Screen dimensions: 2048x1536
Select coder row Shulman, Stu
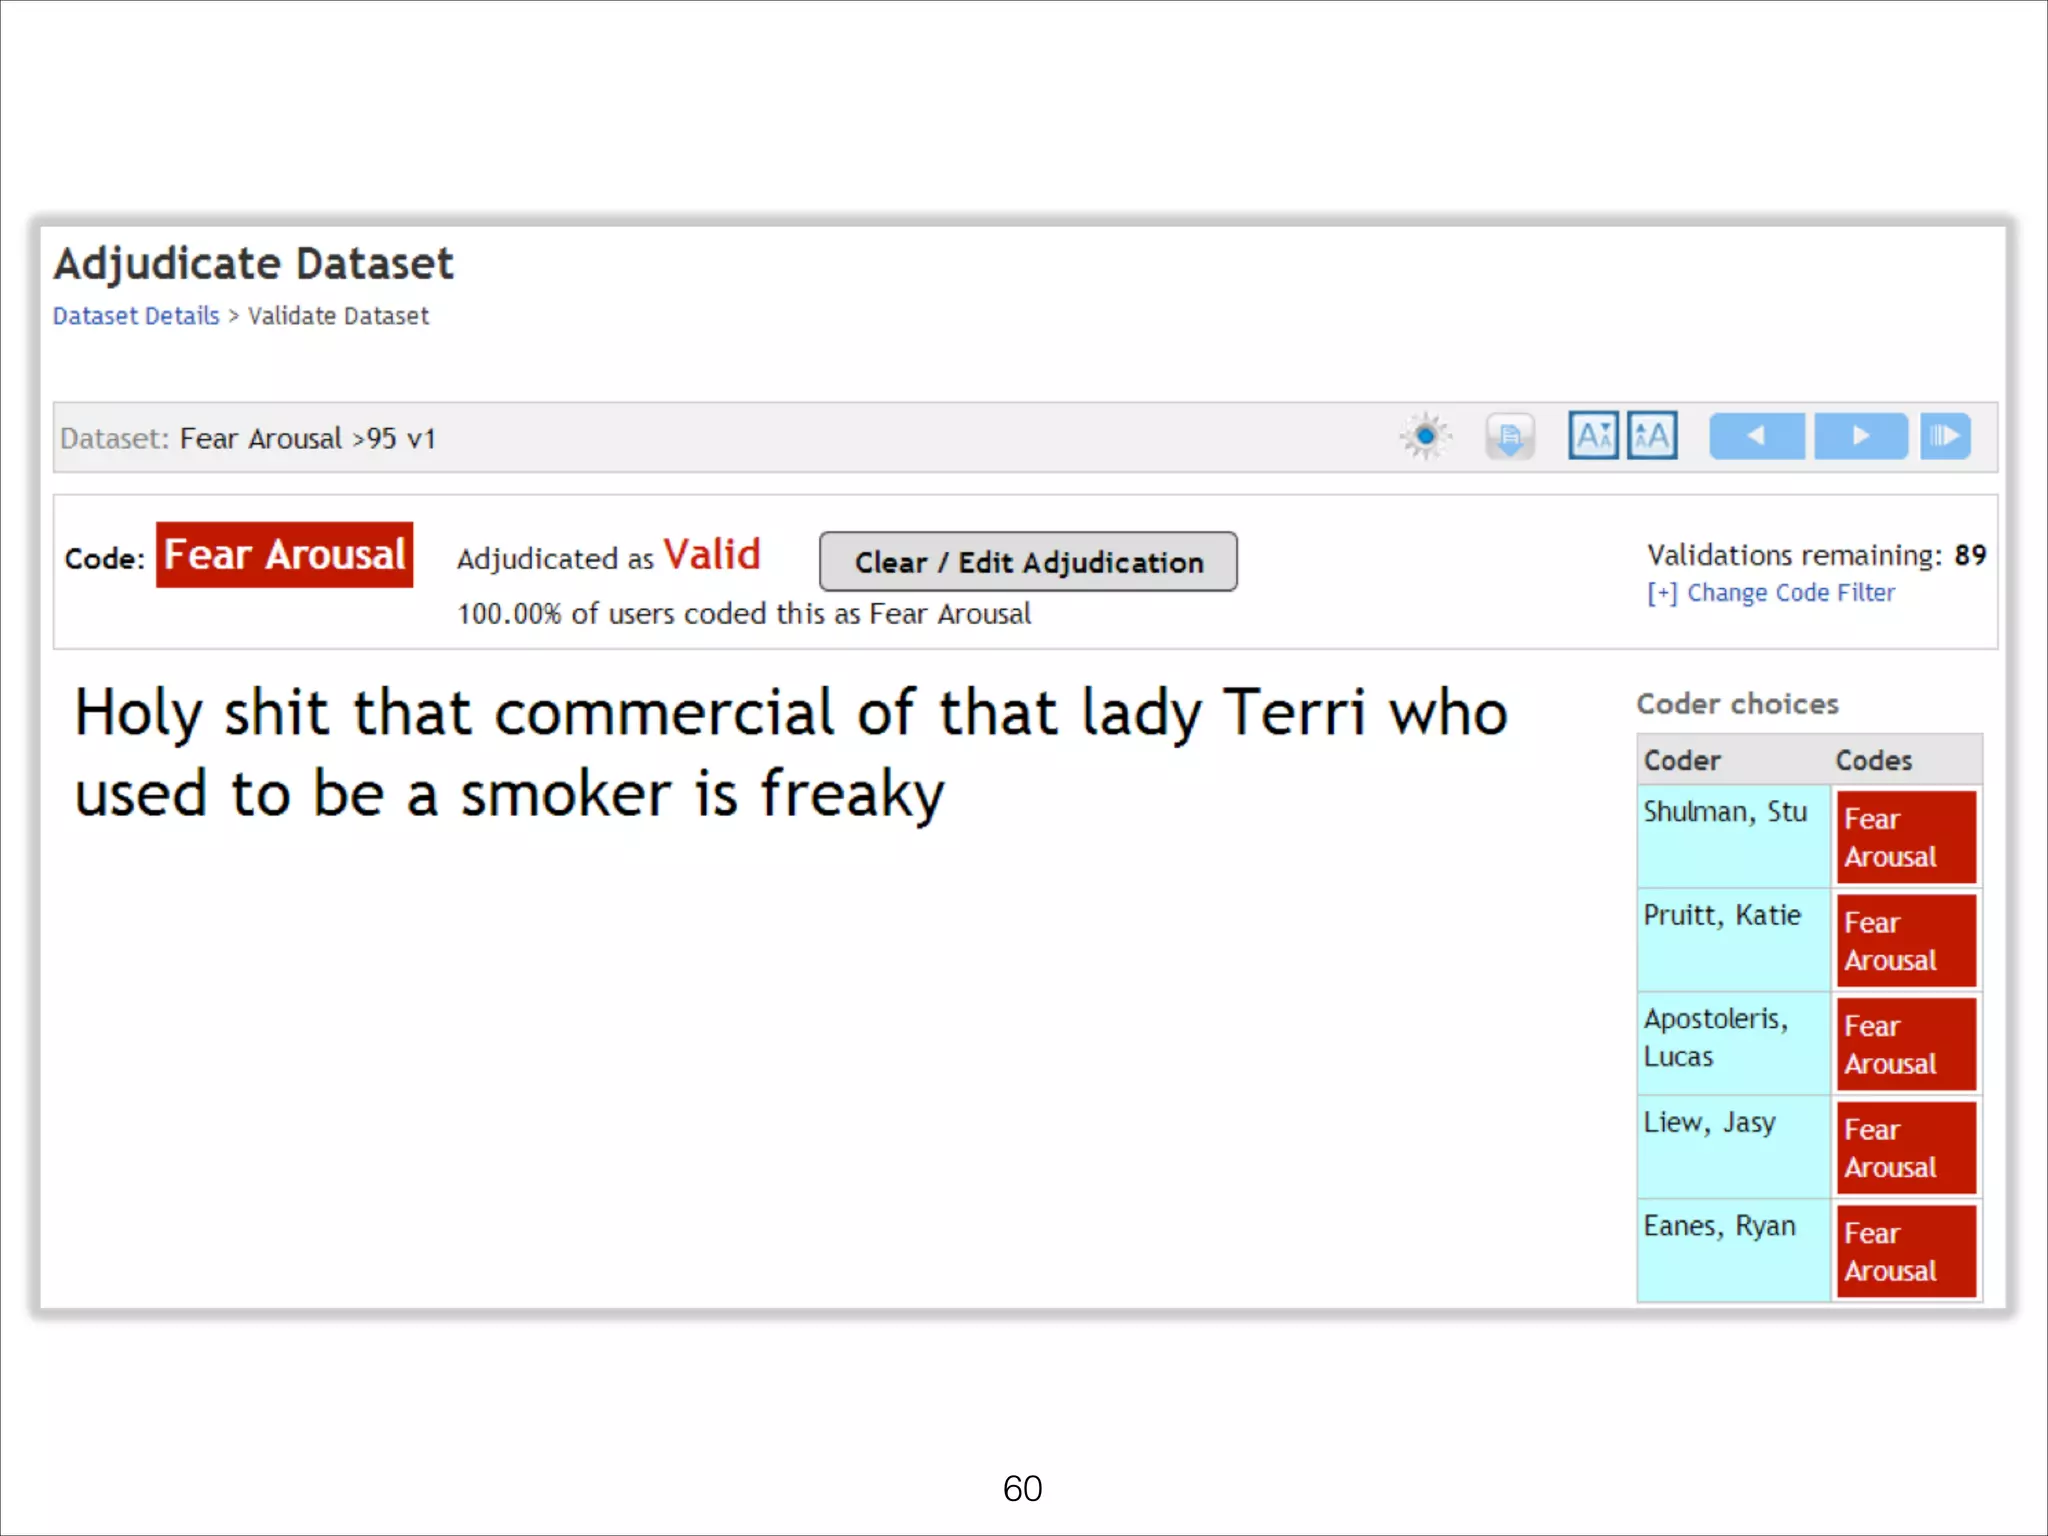tap(1725, 812)
